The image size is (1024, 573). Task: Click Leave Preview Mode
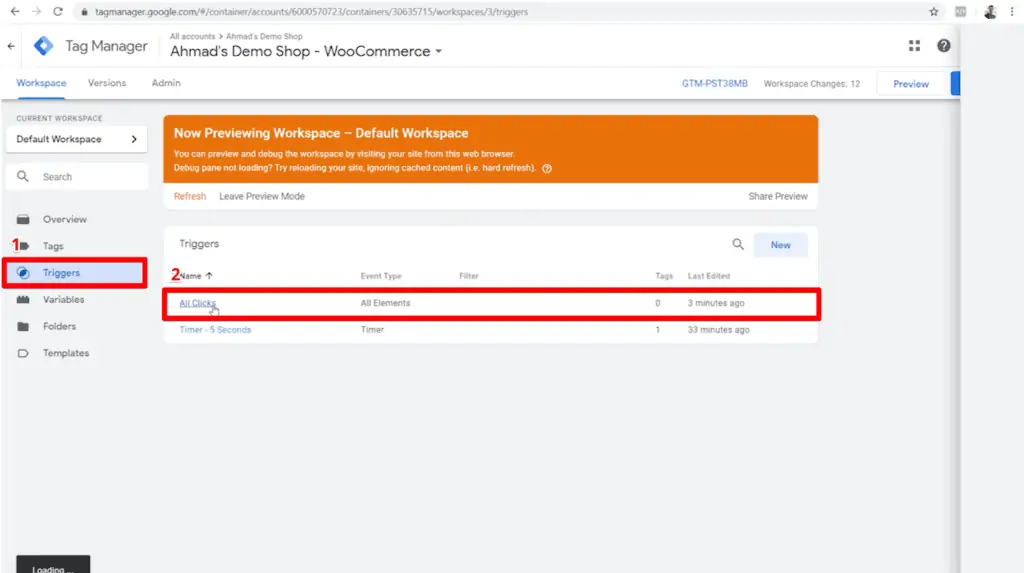point(262,197)
